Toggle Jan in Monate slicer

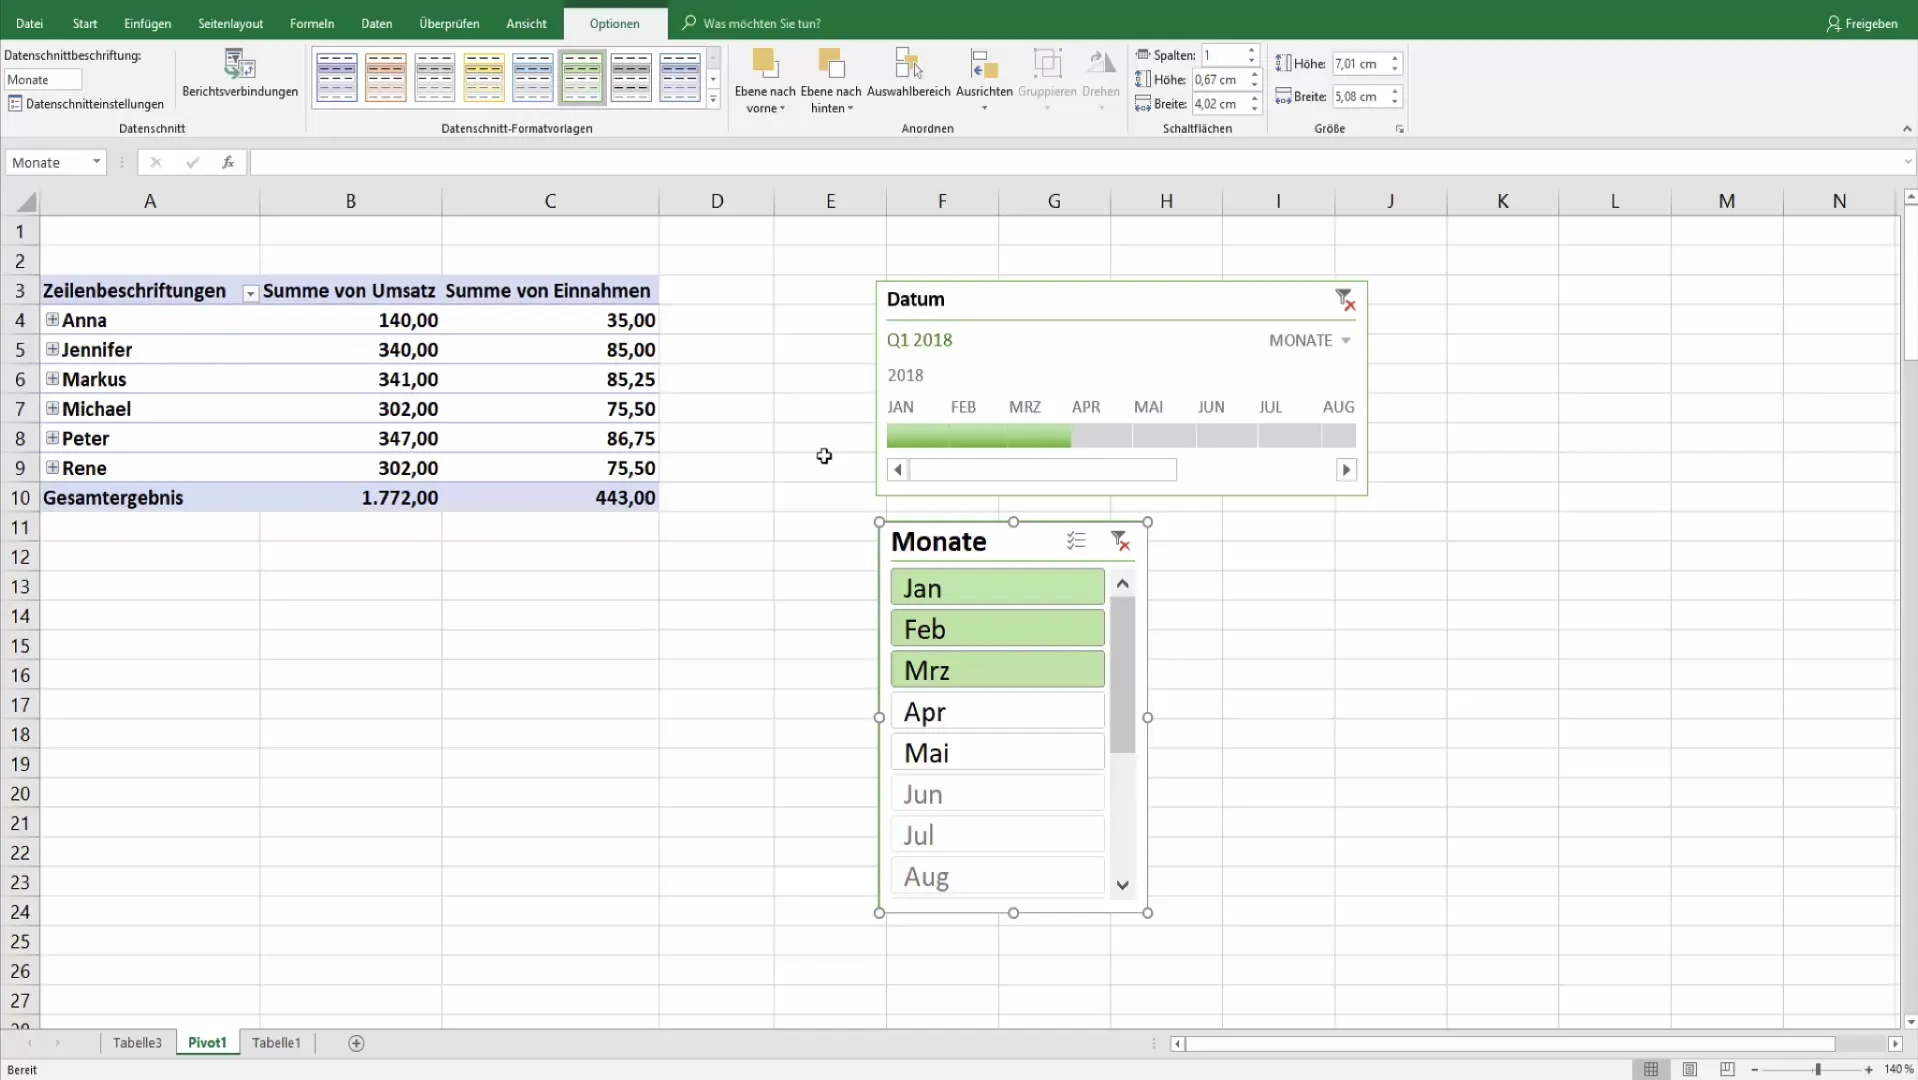pos(997,588)
